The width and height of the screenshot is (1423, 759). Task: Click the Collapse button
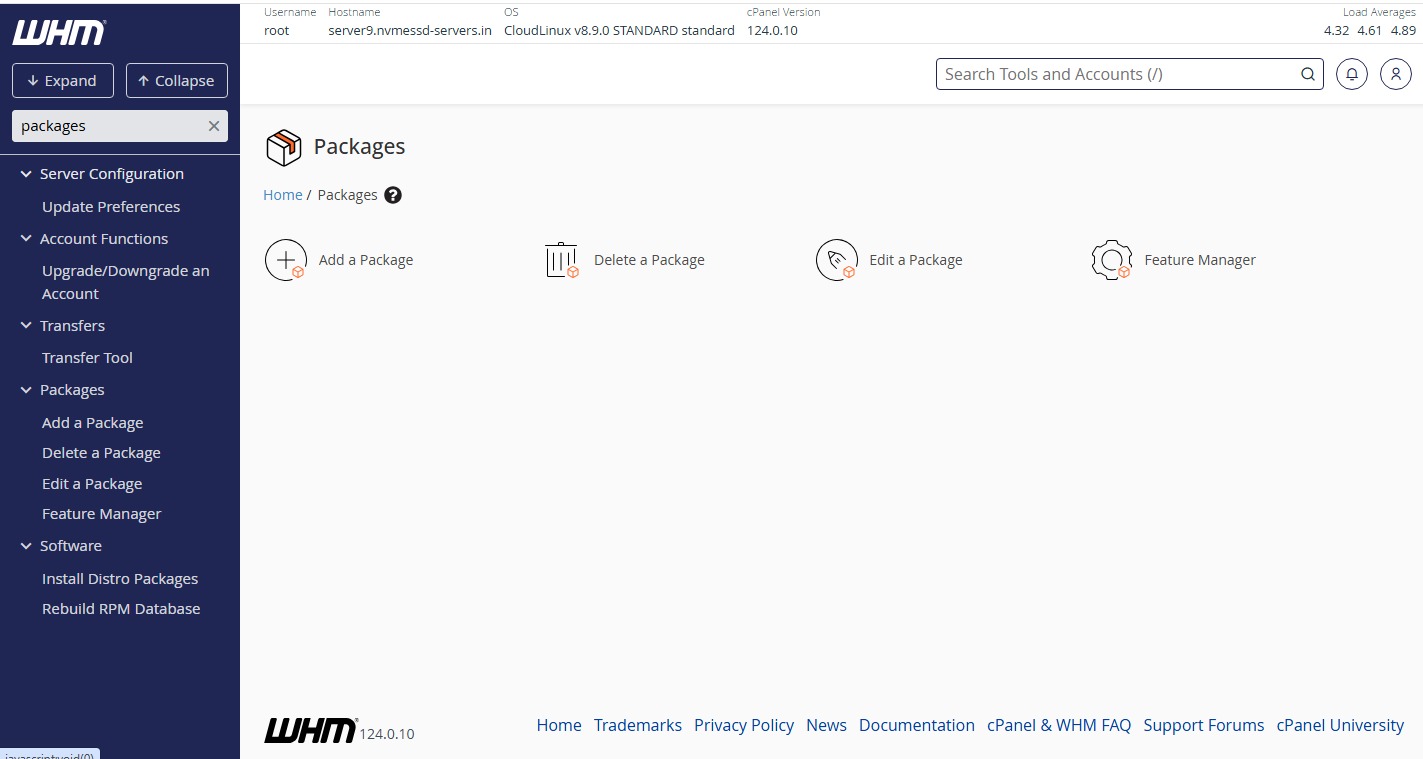tap(177, 81)
